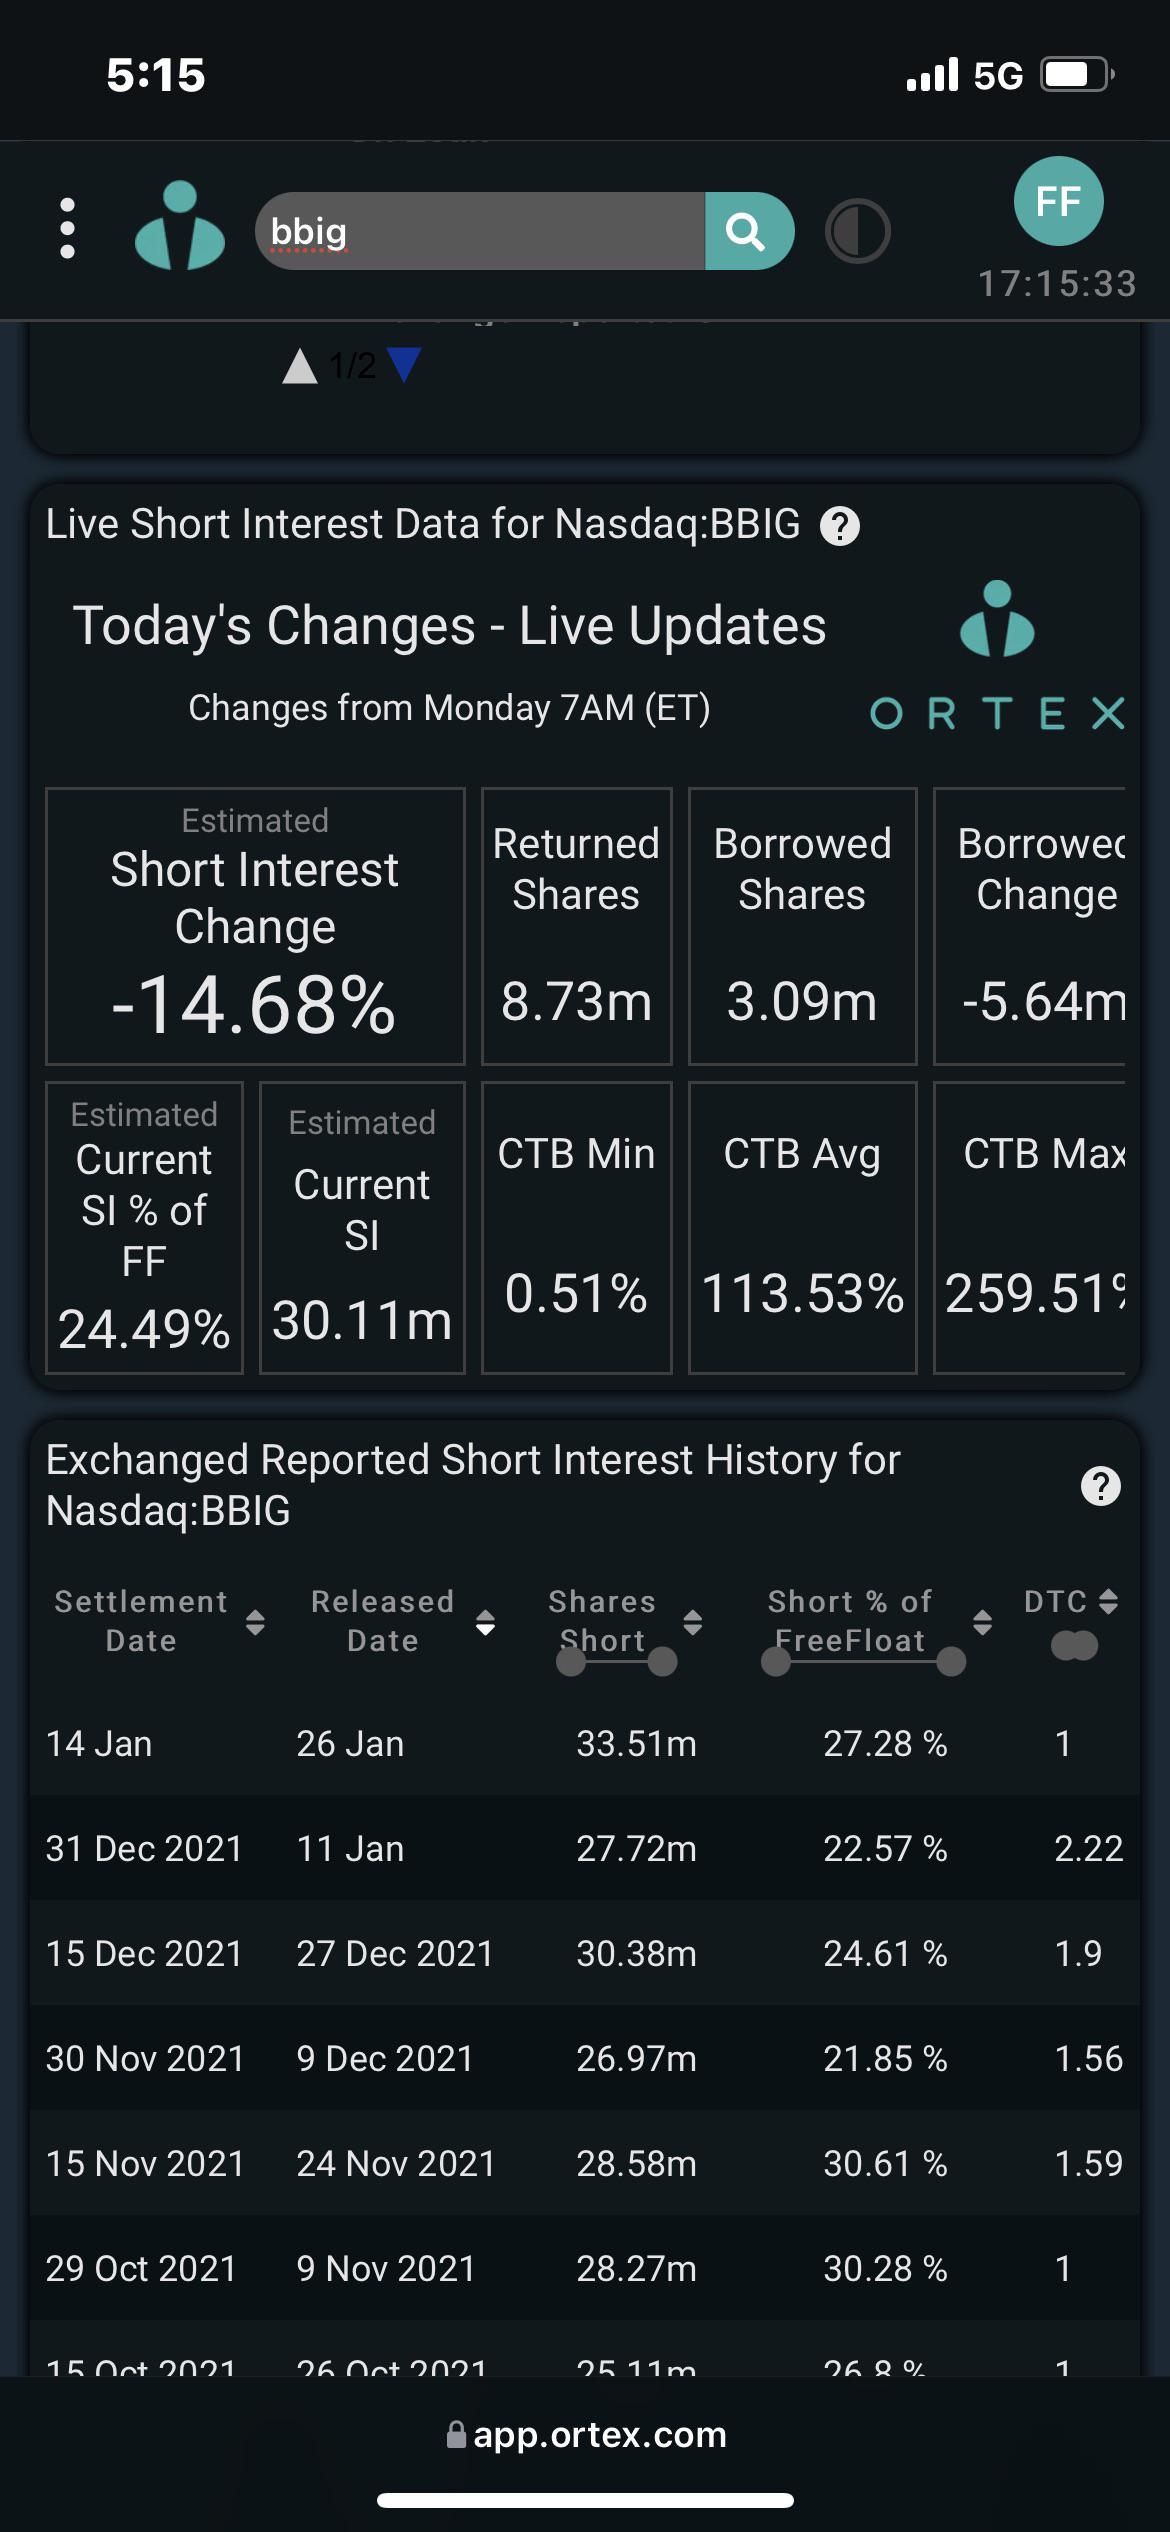Select the 30 Nov 2021 settlement row
The height and width of the screenshot is (2532, 1170).
click(x=585, y=2058)
